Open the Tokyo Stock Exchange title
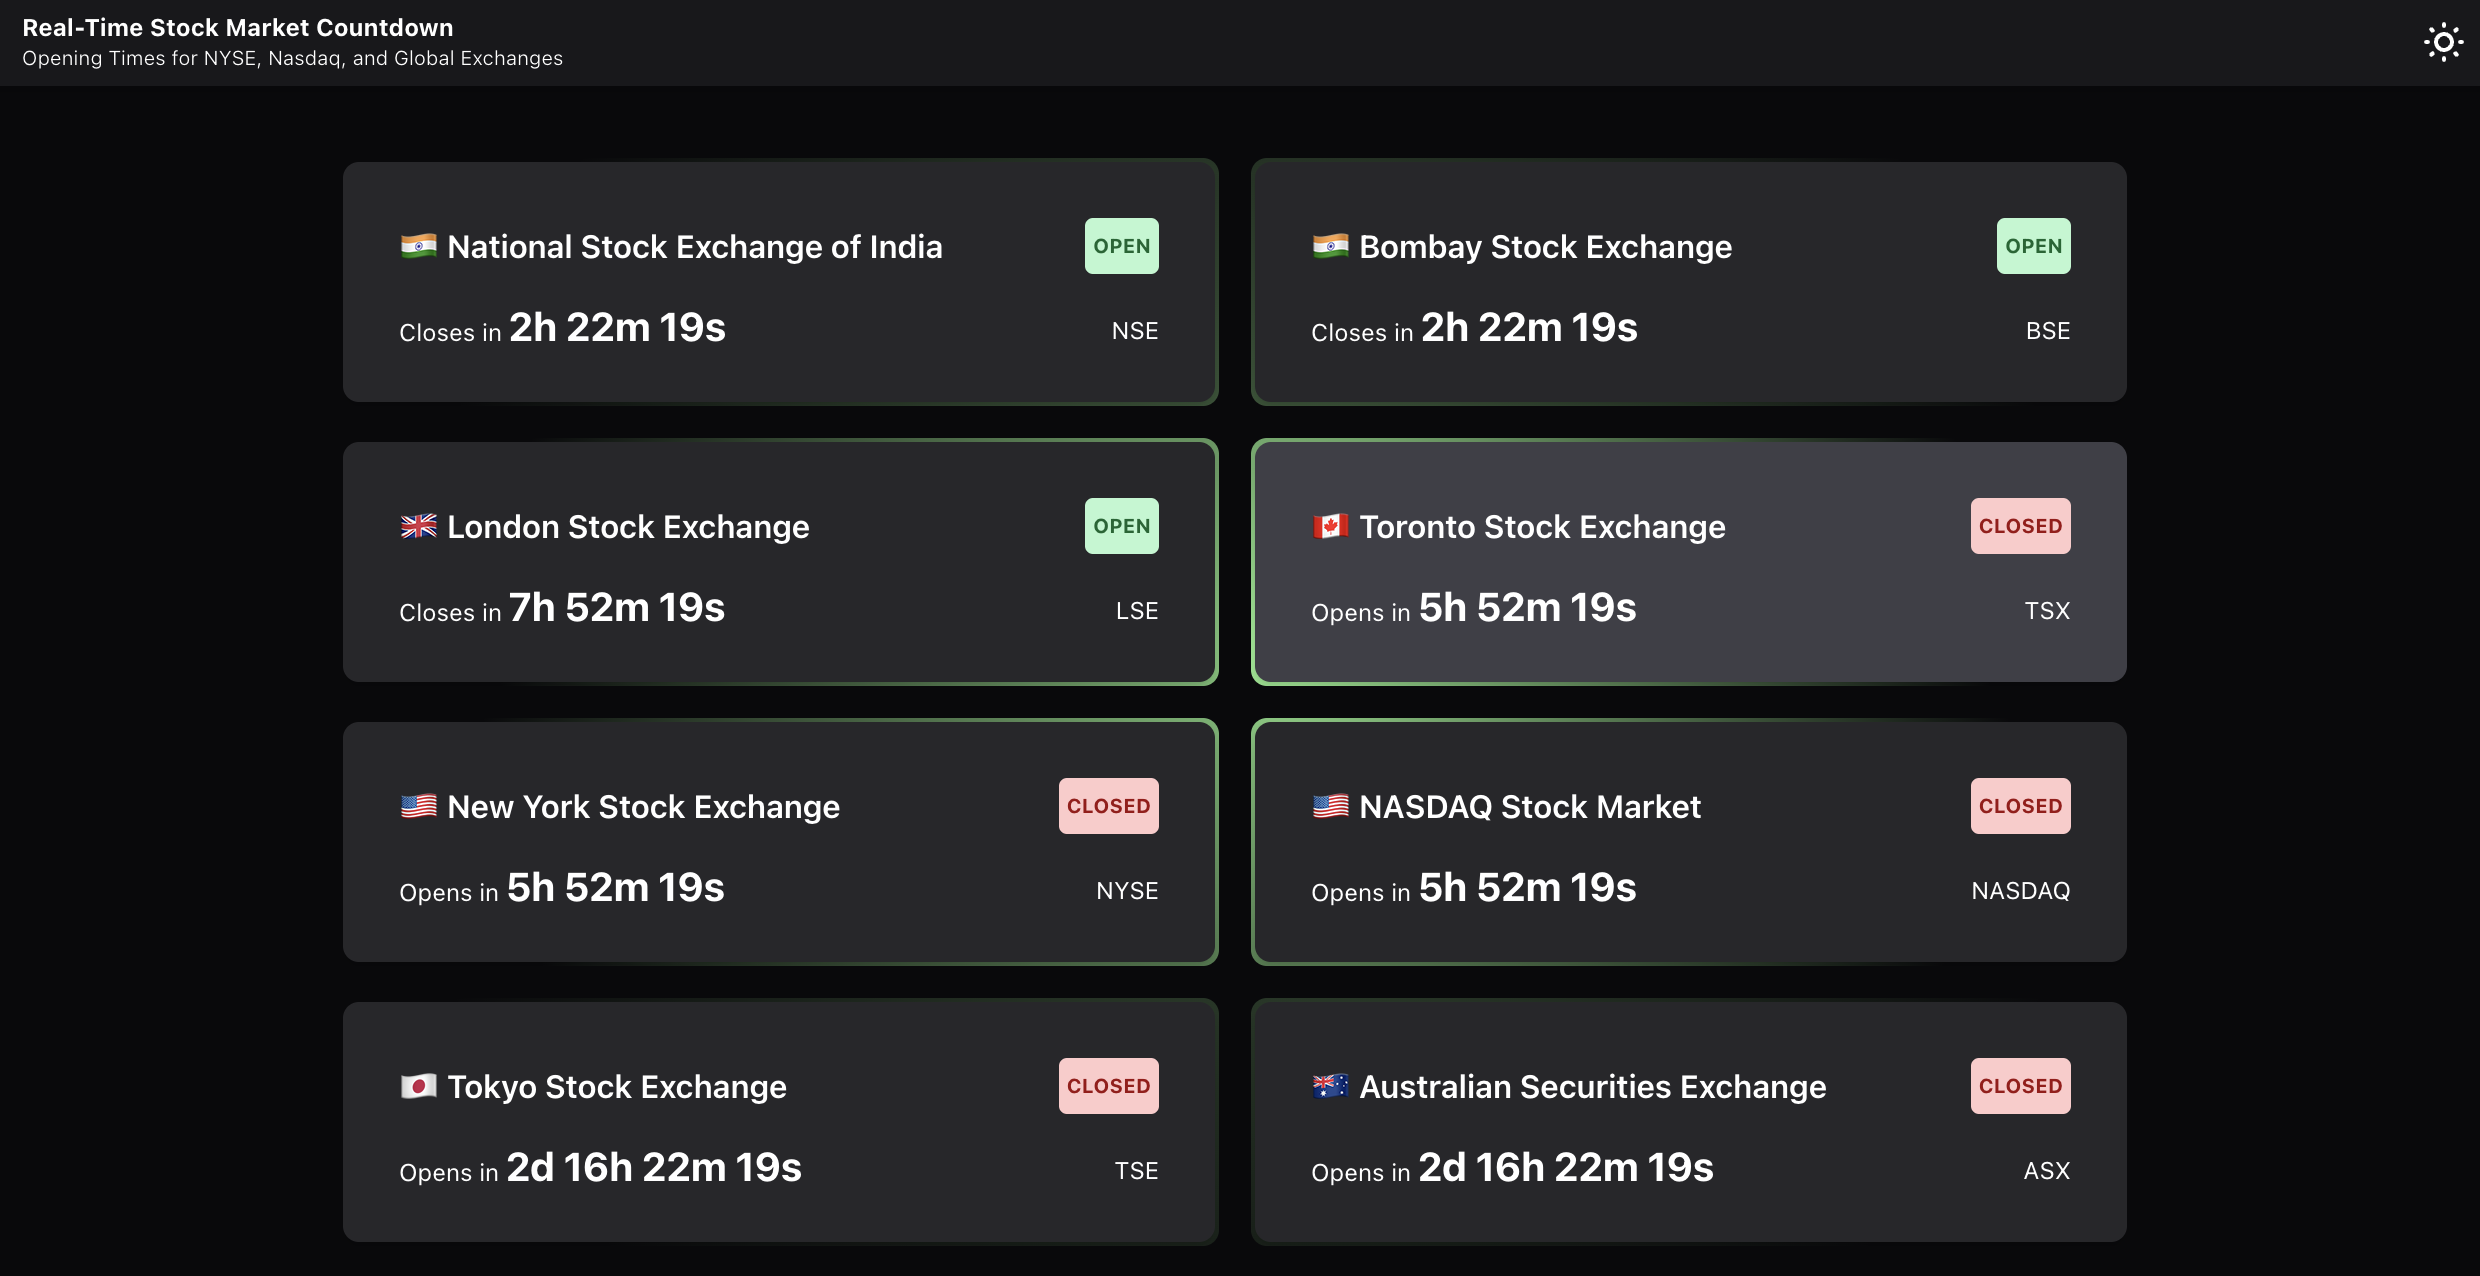Viewport: 2480px width, 1276px height. pos(616,1087)
